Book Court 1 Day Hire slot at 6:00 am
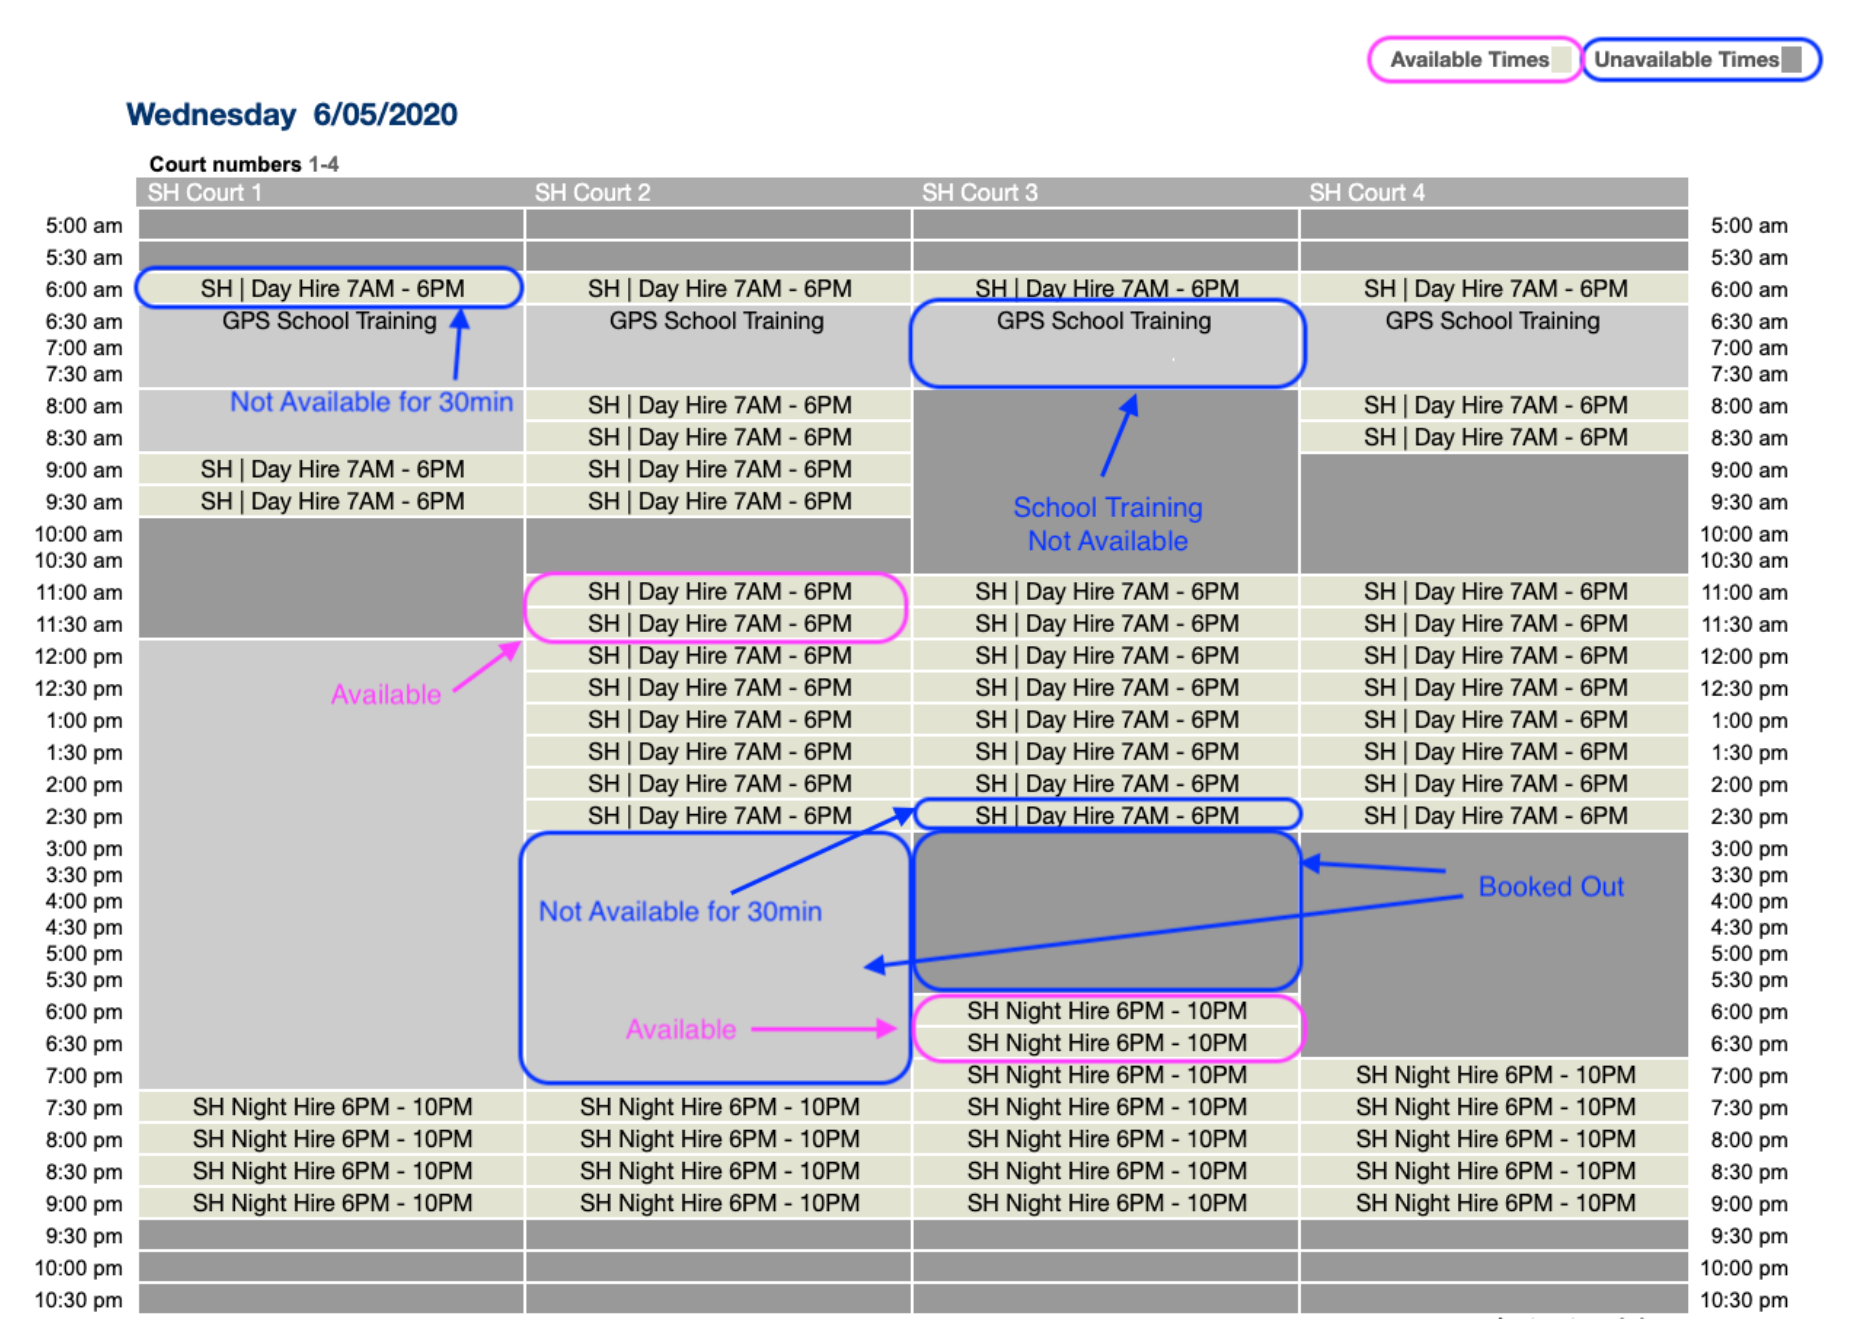The width and height of the screenshot is (1862, 1342). 331,289
